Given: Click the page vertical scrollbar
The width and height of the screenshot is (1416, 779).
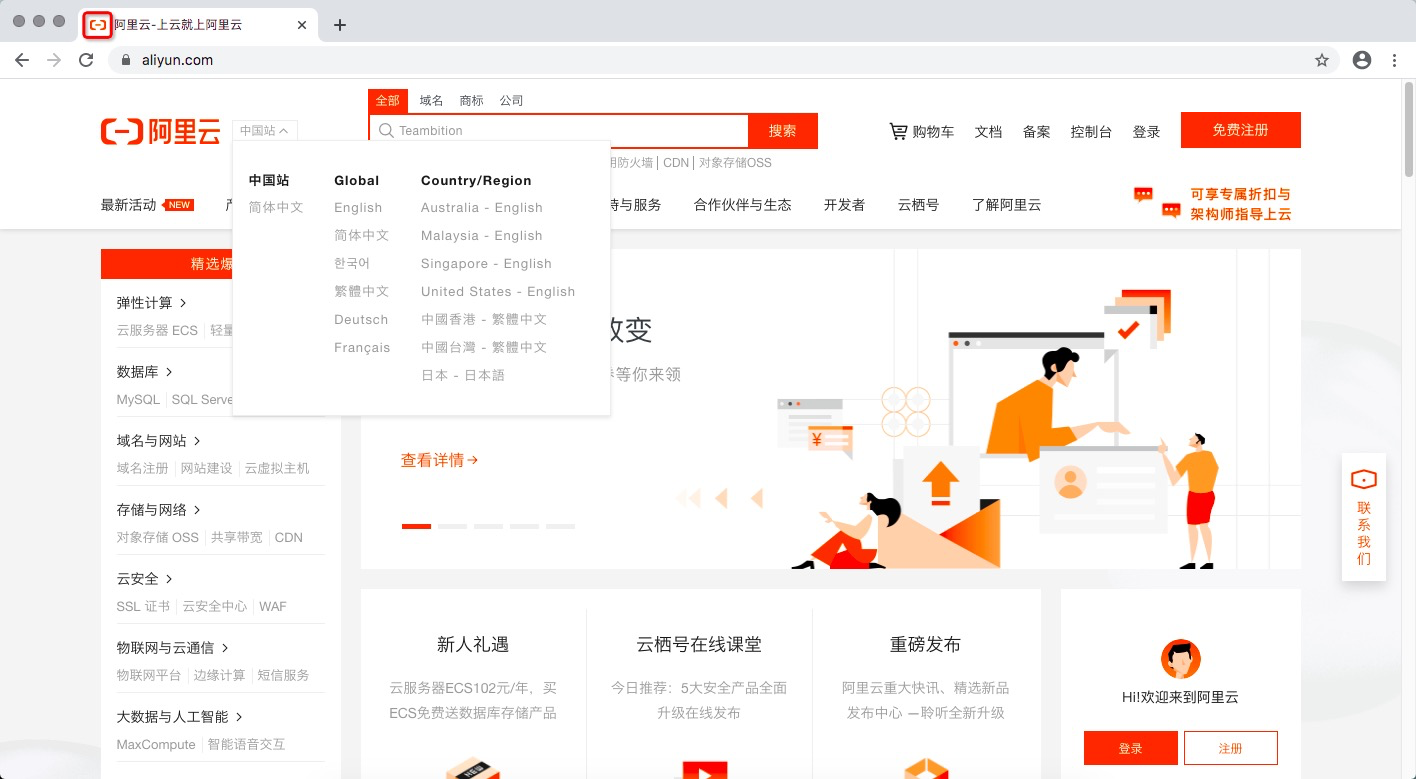Looking at the screenshot, I should pyautogui.click(x=1408, y=130).
